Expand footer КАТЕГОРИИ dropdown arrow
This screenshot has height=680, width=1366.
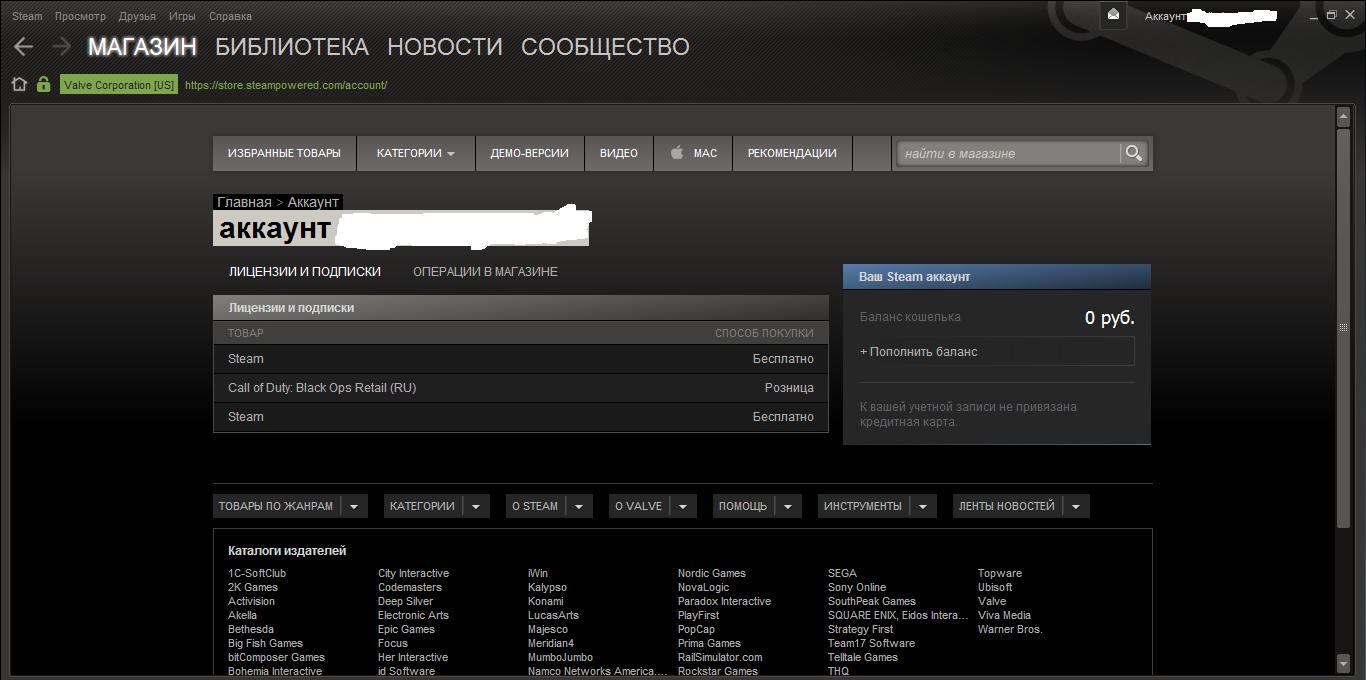476,506
